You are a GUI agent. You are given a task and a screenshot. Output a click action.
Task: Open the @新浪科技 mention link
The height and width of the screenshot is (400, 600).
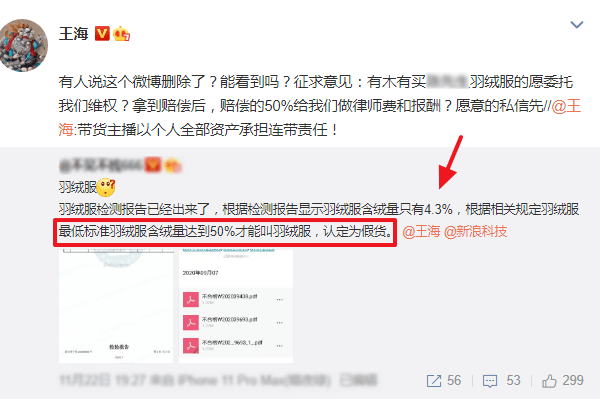coord(476,232)
